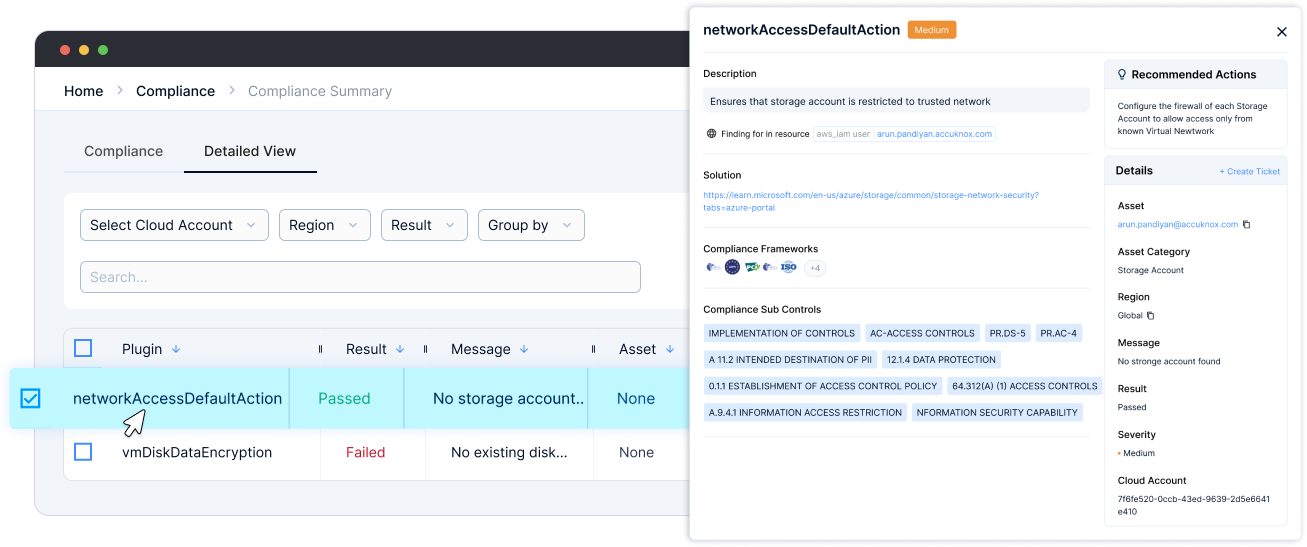Go to Home in the breadcrumb
The image size is (1307, 547).
tap(83, 91)
